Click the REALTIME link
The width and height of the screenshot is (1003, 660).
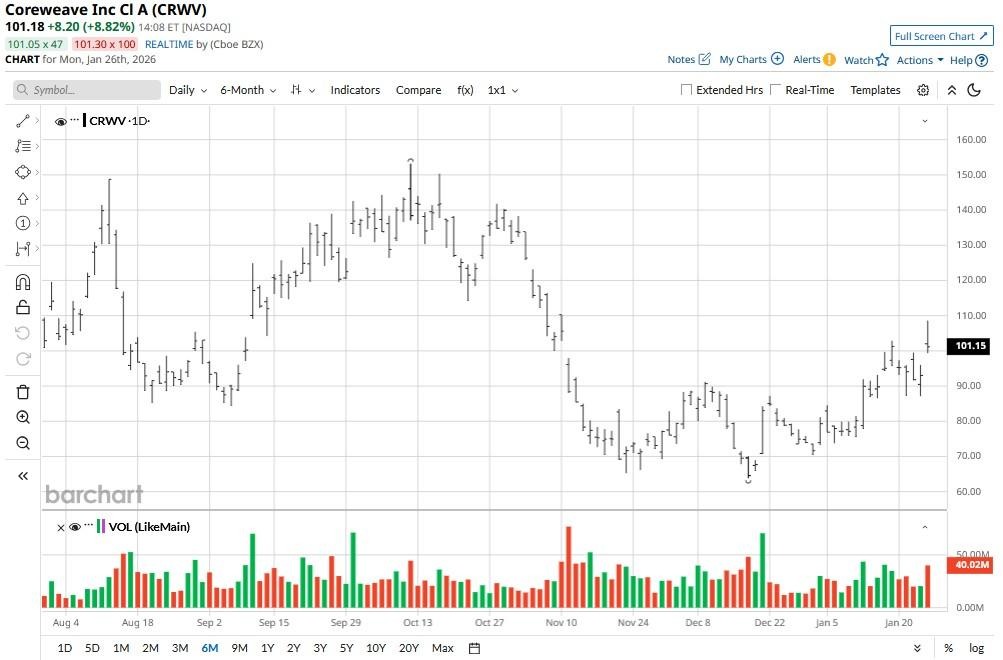pos(169,44)
